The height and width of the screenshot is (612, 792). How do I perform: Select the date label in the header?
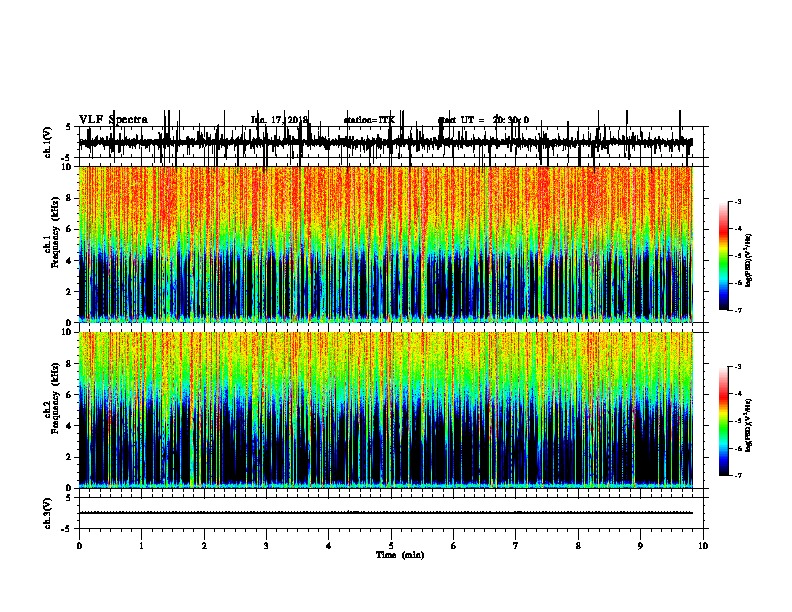click(279, 120)
